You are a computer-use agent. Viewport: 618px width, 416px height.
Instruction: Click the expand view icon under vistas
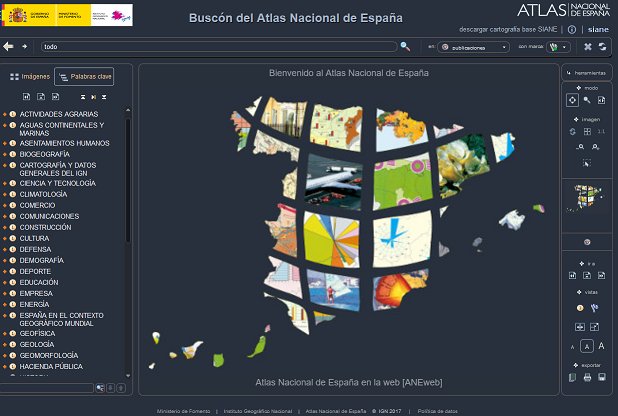point(594,327)
